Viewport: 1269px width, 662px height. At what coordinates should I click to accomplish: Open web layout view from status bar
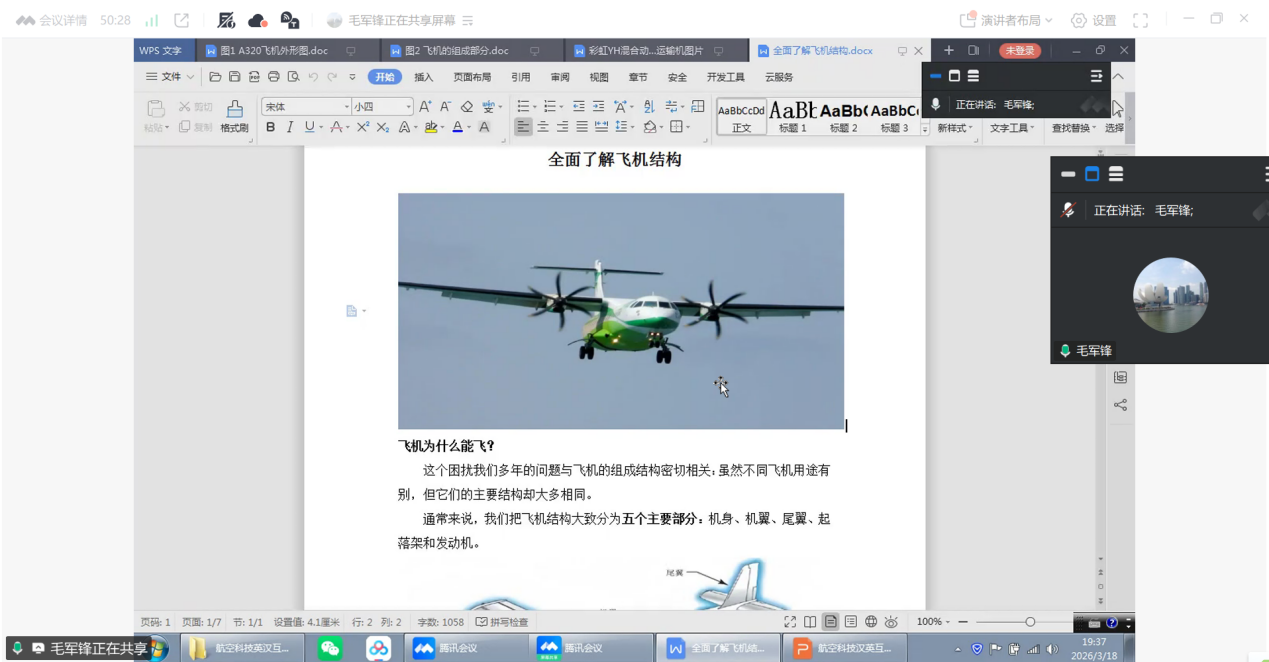tap(871, 622)
